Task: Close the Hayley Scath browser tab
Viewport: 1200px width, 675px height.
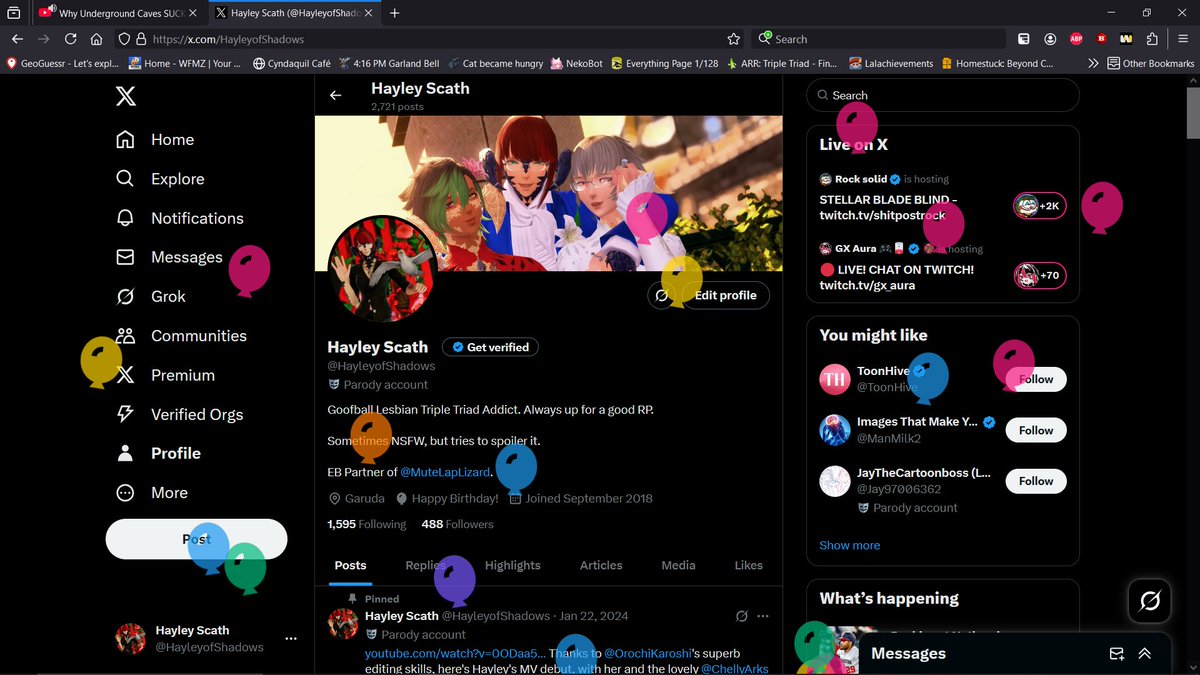Action: [x=369, y=13]
